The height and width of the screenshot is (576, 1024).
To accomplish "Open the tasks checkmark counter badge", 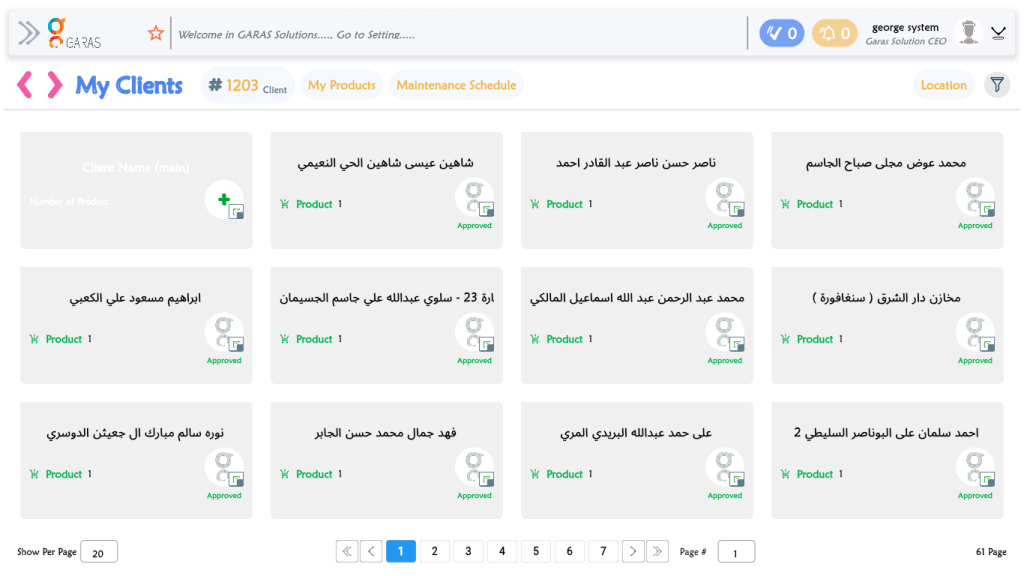I will 781,33.
